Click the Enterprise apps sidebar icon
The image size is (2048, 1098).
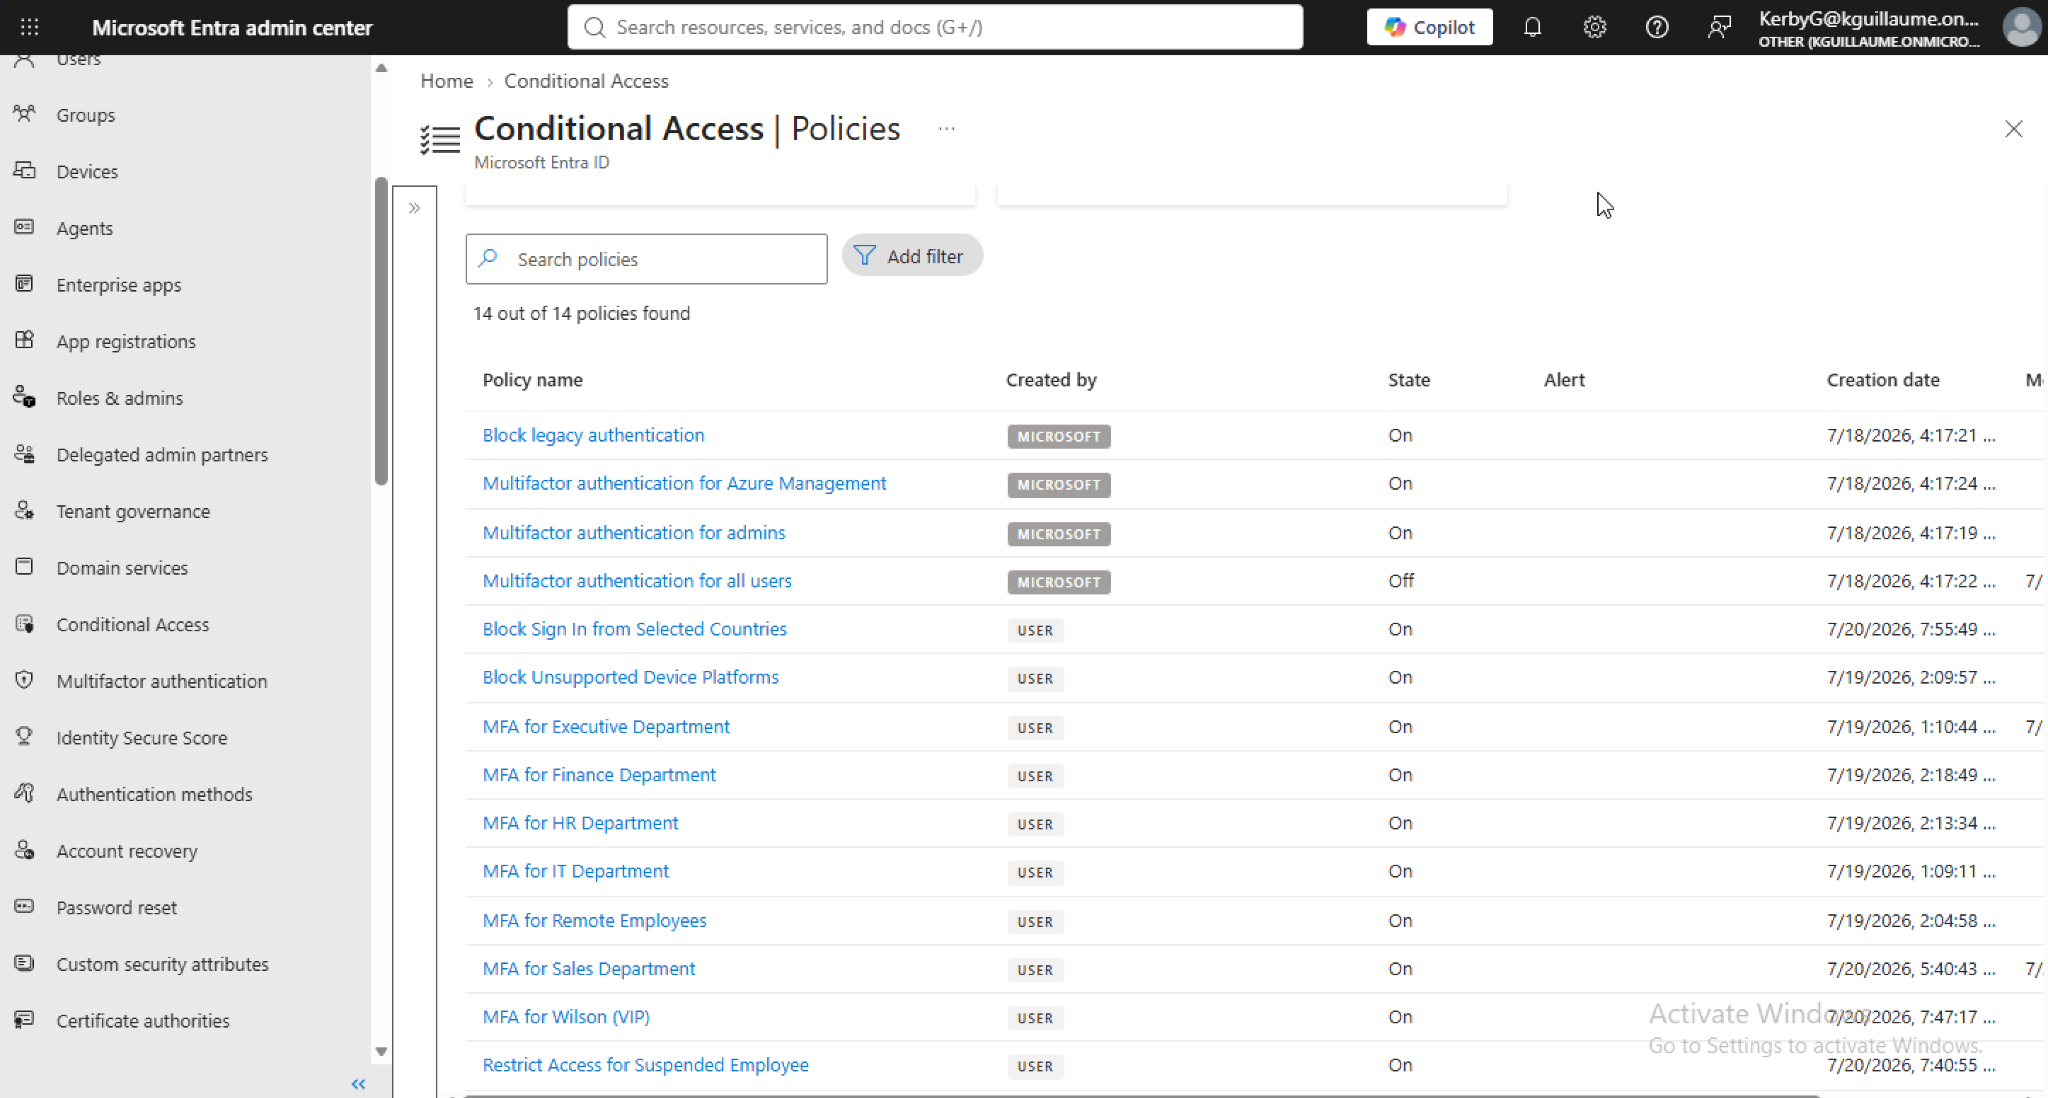click(x=25, y=284)
